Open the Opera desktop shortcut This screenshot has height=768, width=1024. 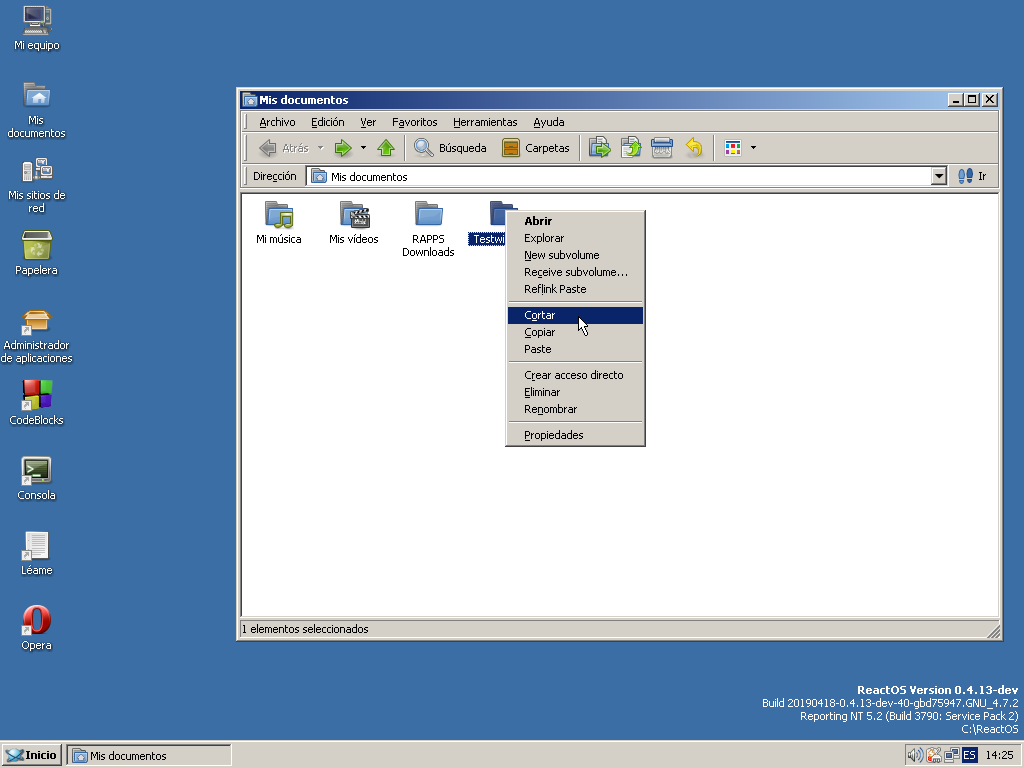coord(36,622)
